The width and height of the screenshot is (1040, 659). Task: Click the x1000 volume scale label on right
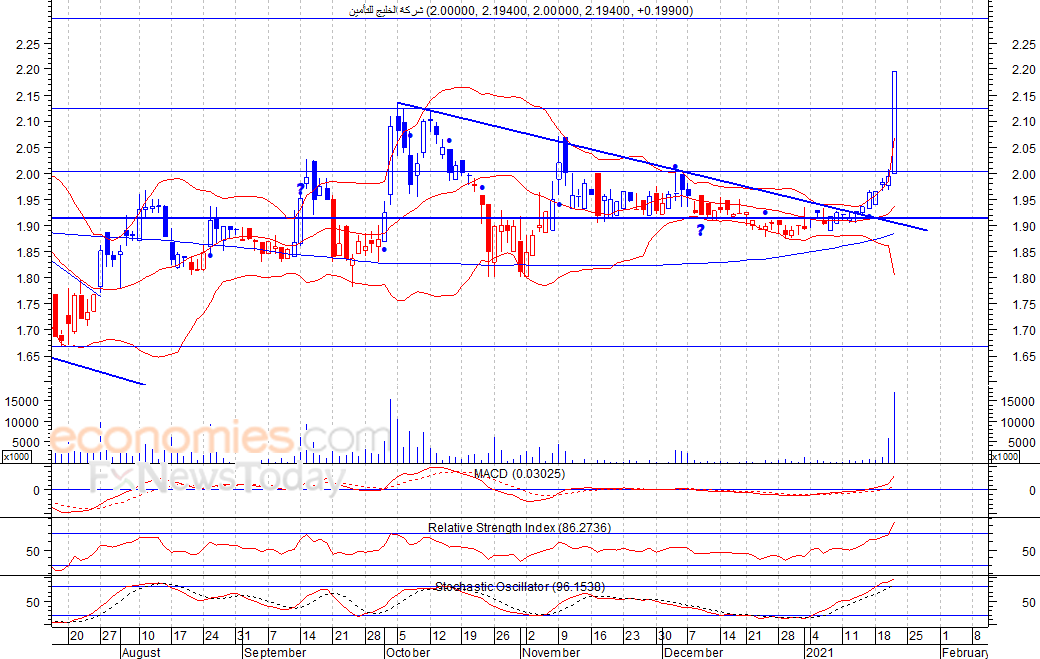click(x=1004, y=456)
